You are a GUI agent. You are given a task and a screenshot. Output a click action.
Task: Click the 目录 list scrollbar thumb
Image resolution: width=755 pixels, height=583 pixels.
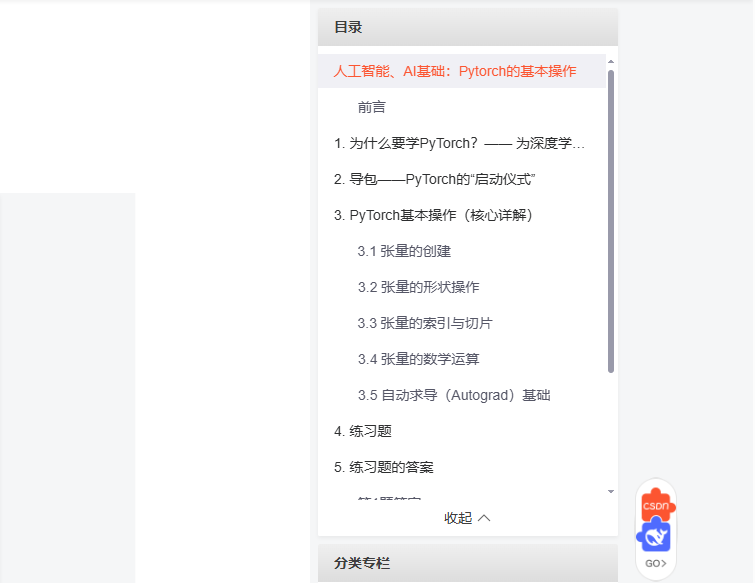[x=611, y=221]
